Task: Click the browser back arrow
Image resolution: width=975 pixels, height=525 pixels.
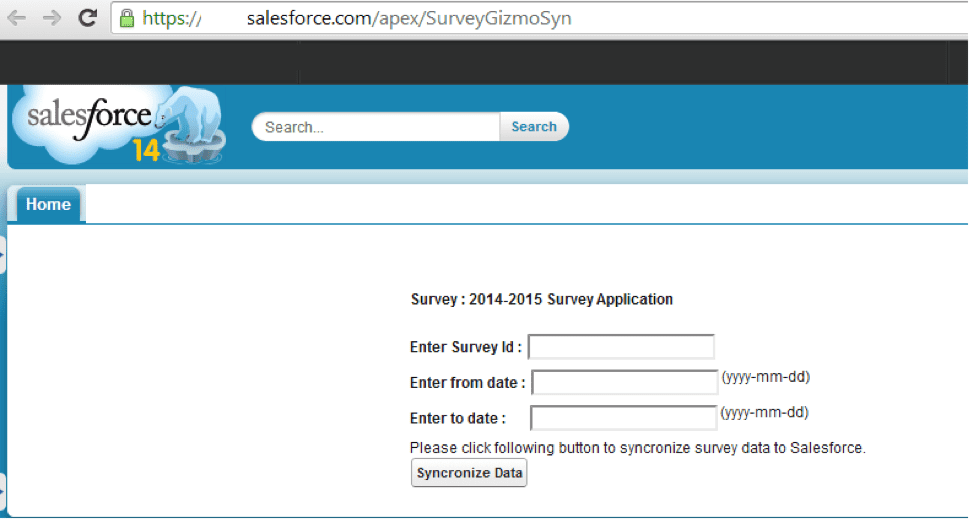Action: point(16,17)
